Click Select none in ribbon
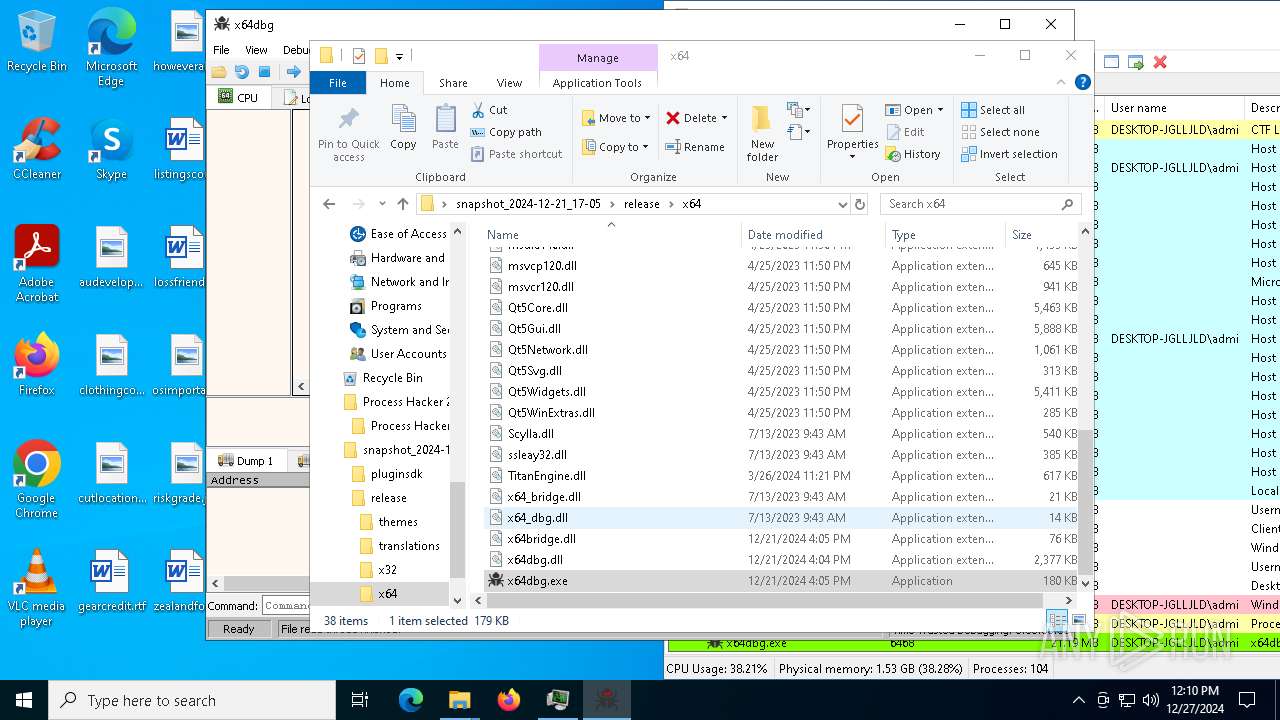The height and width of the screenshot is (720, 1280). click(x=1000, y=132)
